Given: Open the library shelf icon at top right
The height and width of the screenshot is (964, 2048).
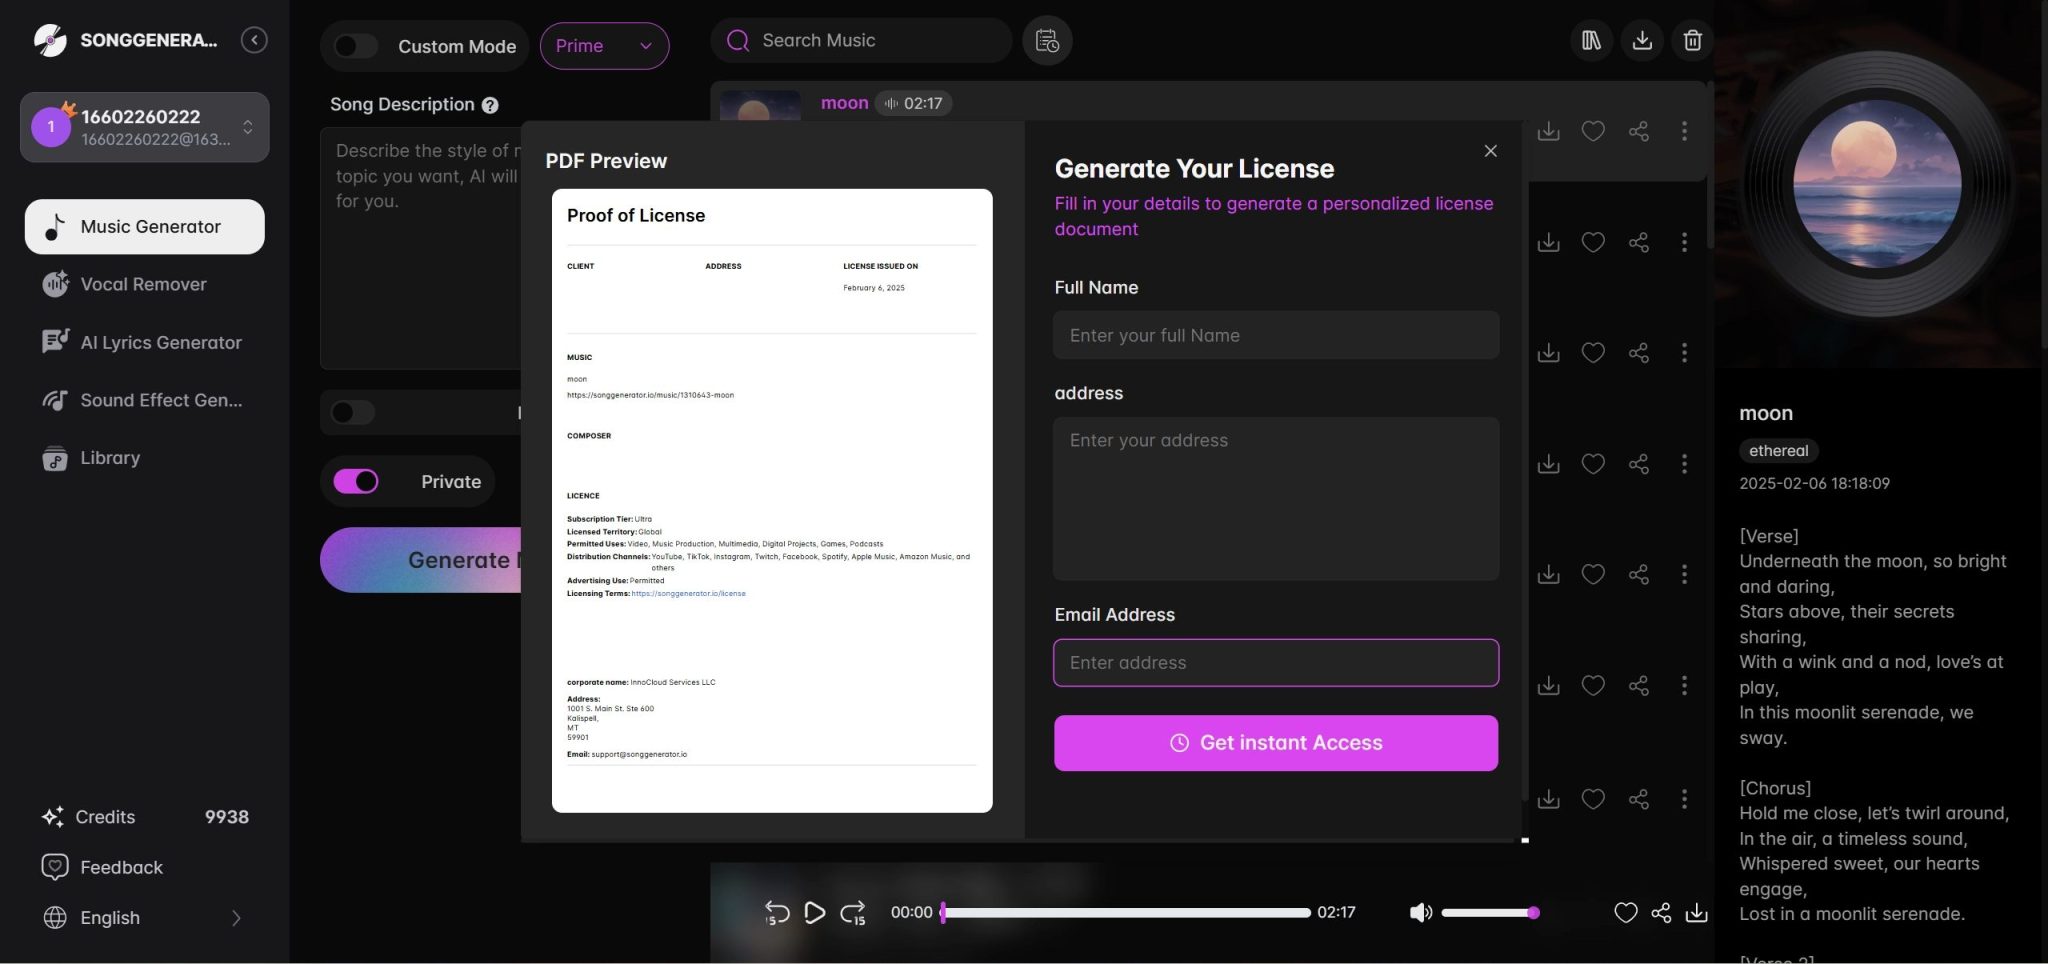Looking at the screenshot, I should [x=1591, y=40].
